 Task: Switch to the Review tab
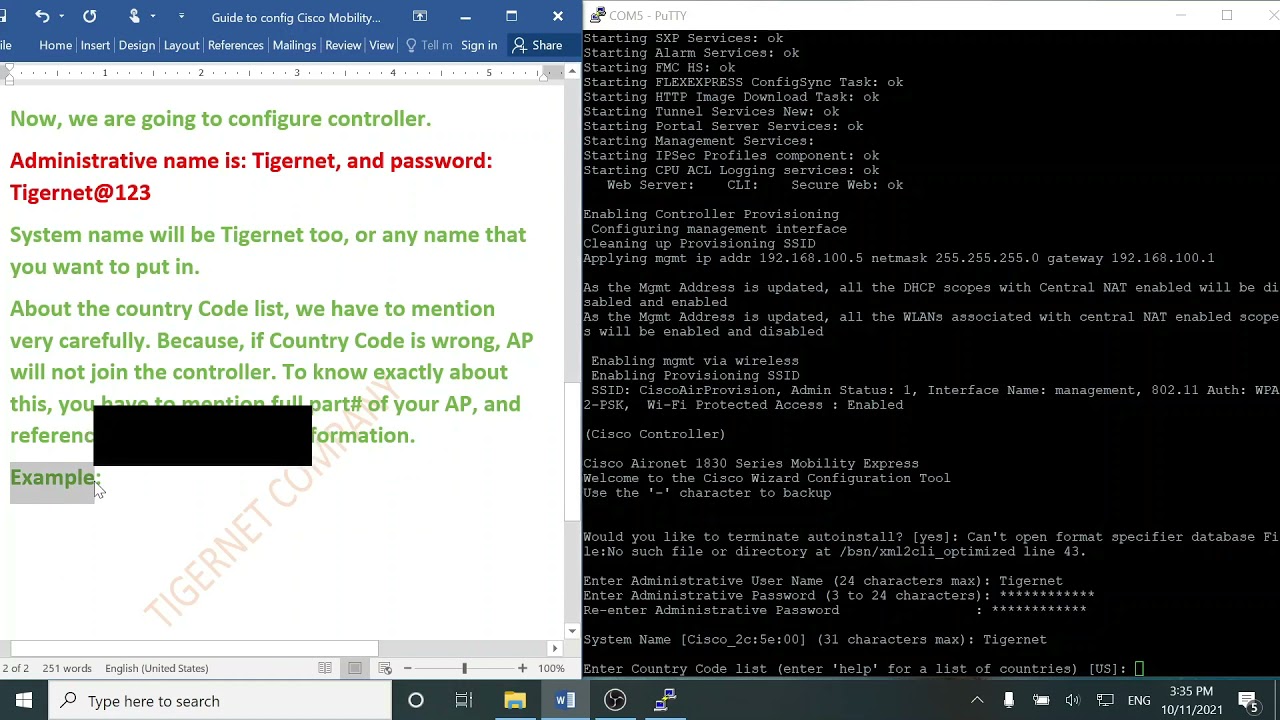pos(343,45)
